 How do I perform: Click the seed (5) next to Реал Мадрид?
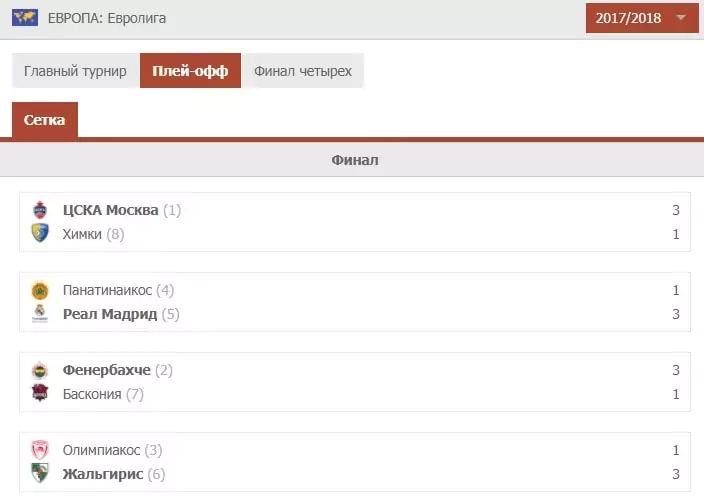click(x=171, y=314)
